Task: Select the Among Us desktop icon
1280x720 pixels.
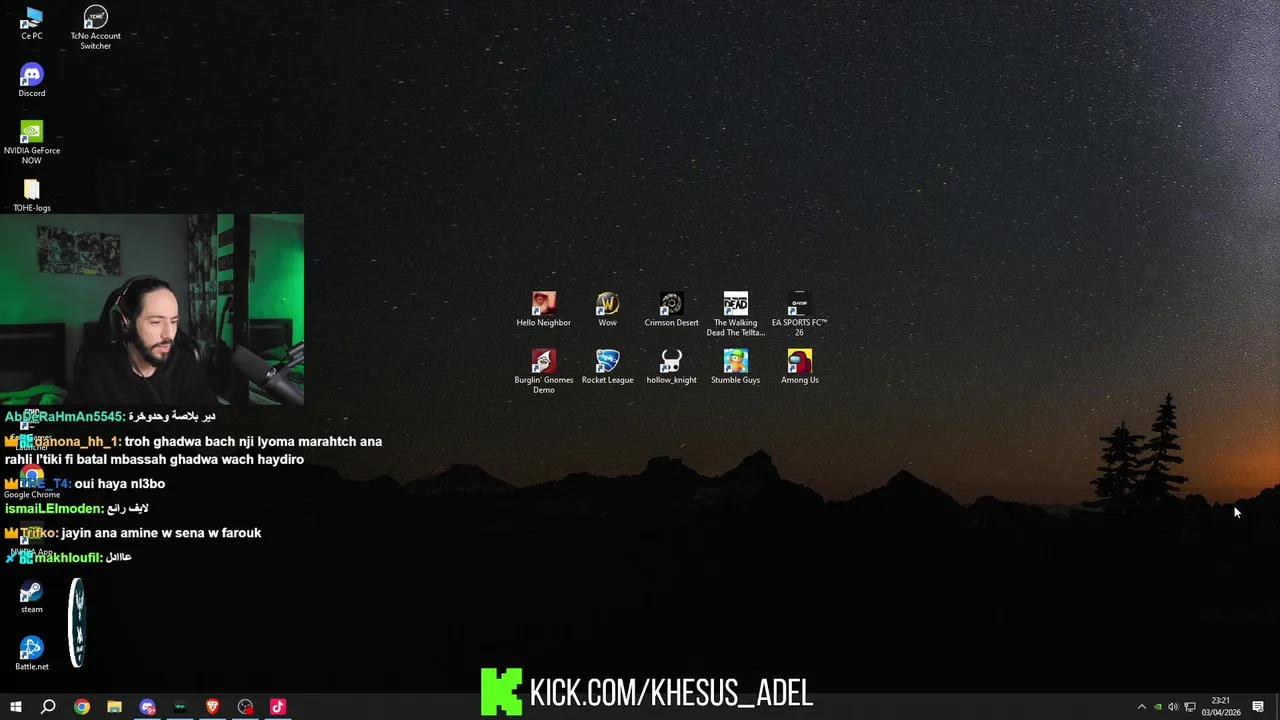Action: pos(799,367)
